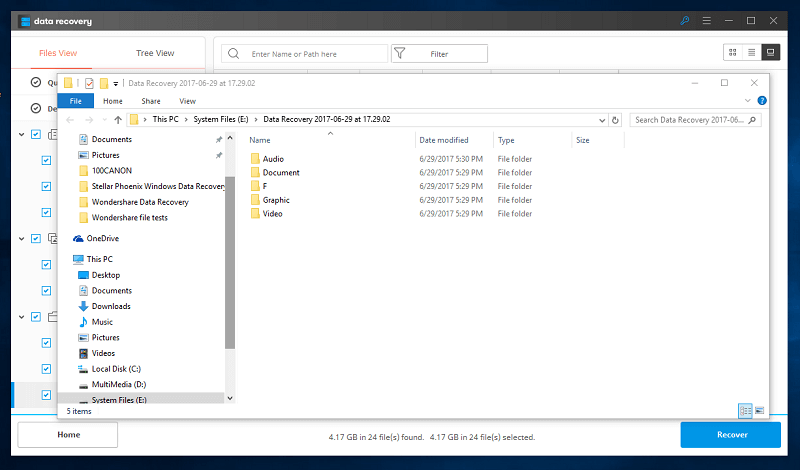
Task: Click the Filter button
Action: tap(439, 54)
